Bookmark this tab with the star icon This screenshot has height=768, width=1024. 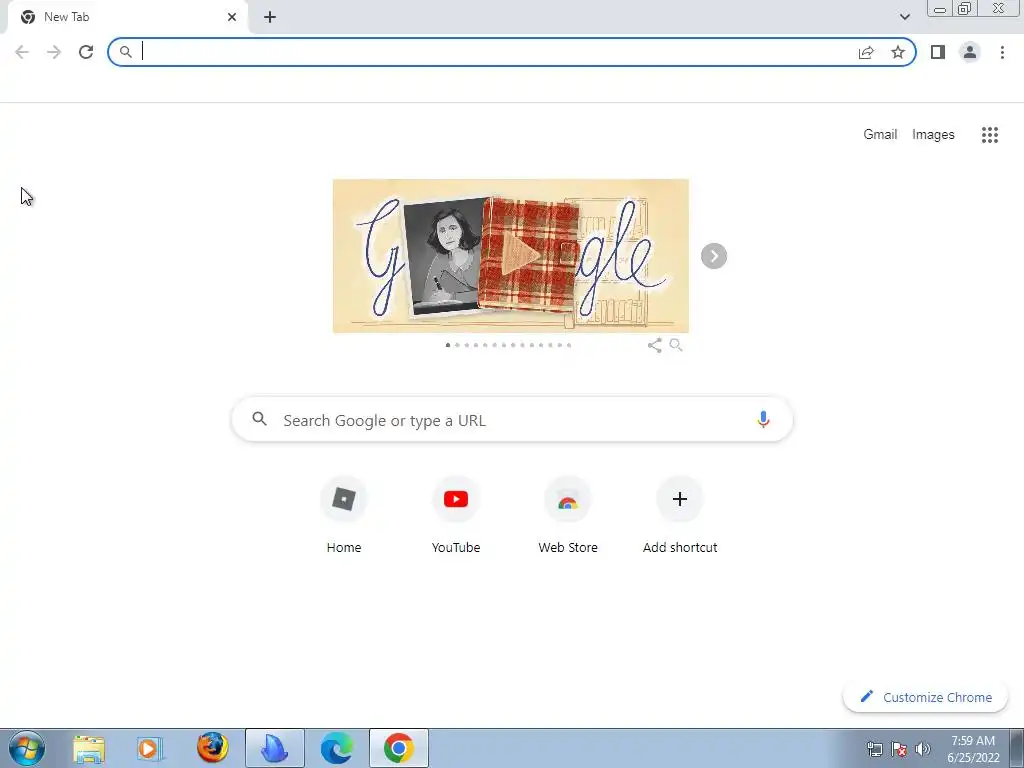click(898, 52)
